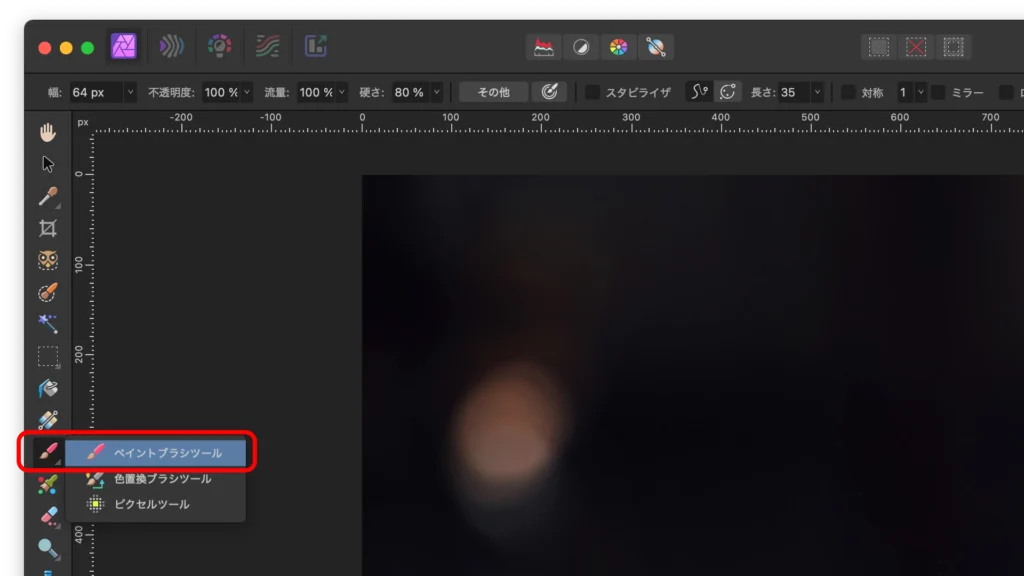Screen dimensions: 1024x576
Task: Enable the スタビライザ checkbox
Action: 593,92
